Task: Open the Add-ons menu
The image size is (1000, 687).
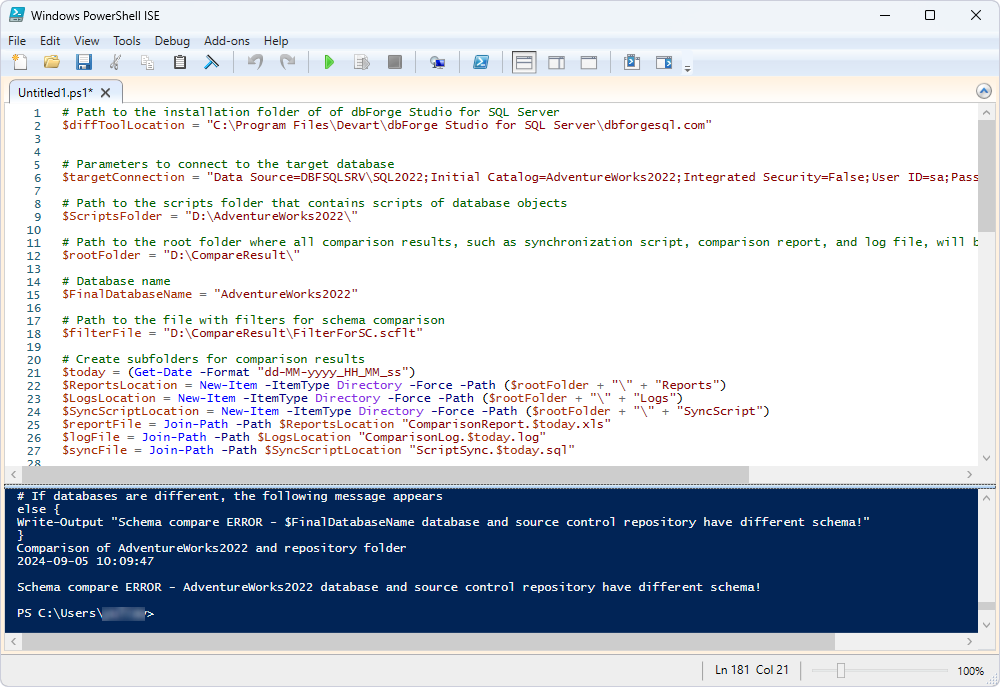Action: tap(227, 41)
